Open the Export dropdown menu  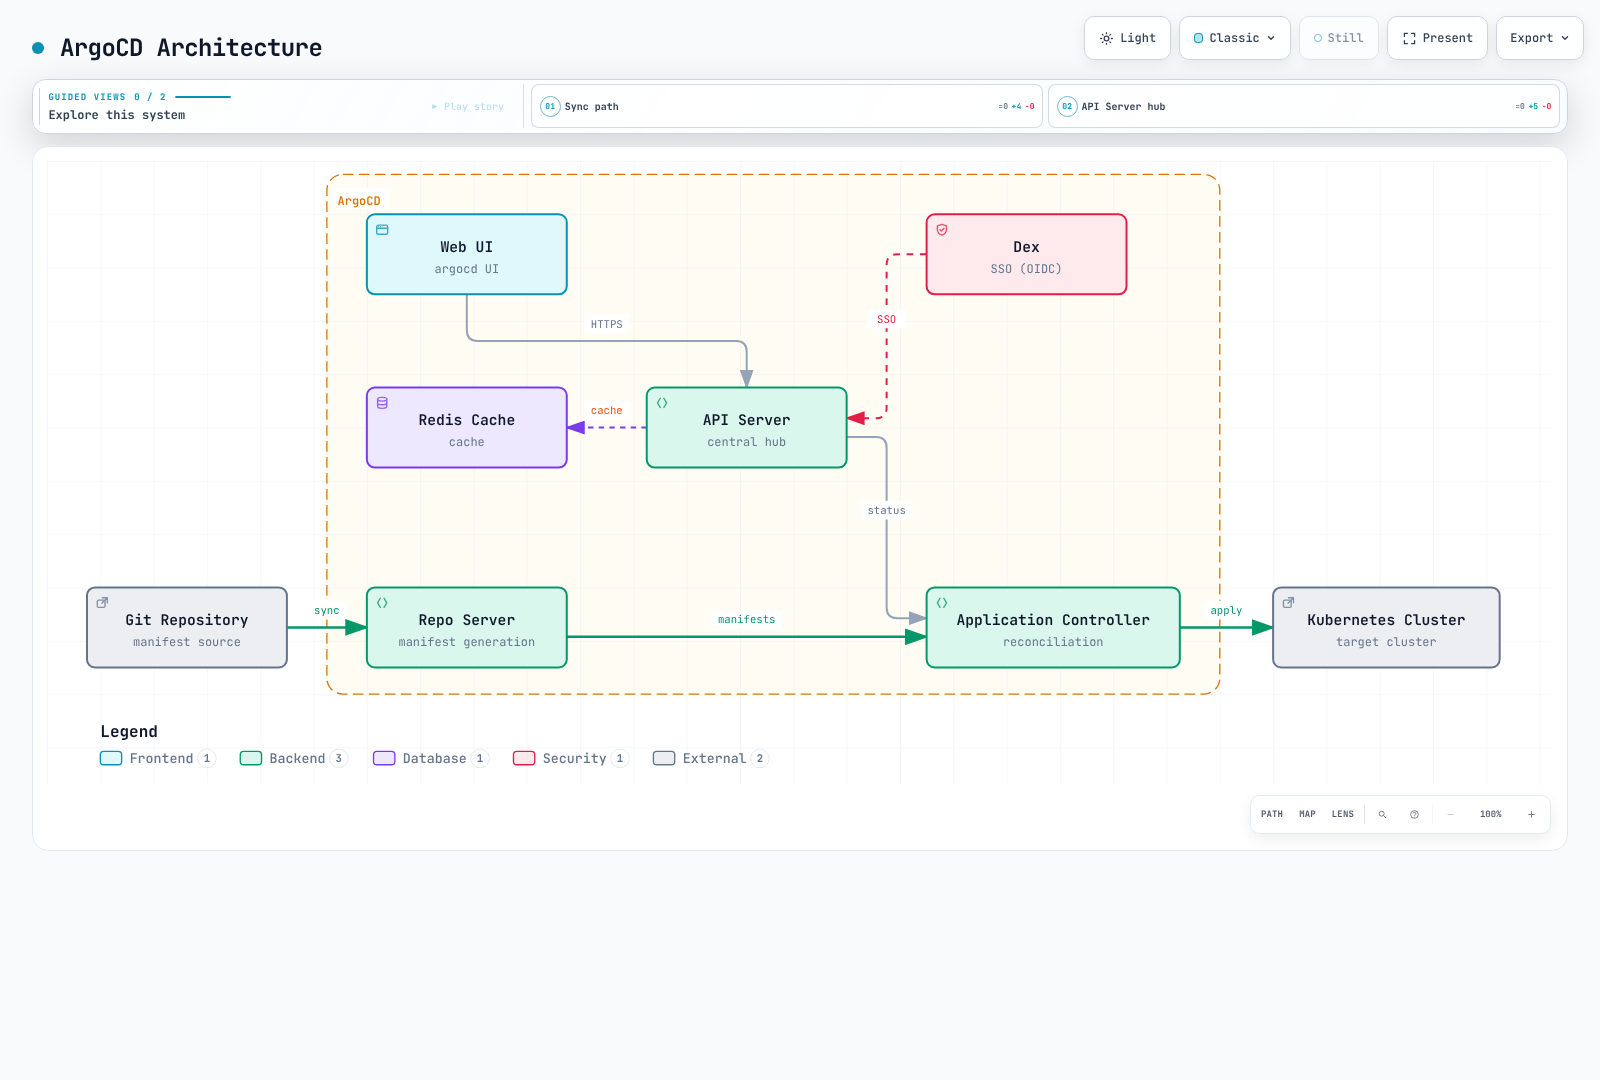click(1540, 38)
